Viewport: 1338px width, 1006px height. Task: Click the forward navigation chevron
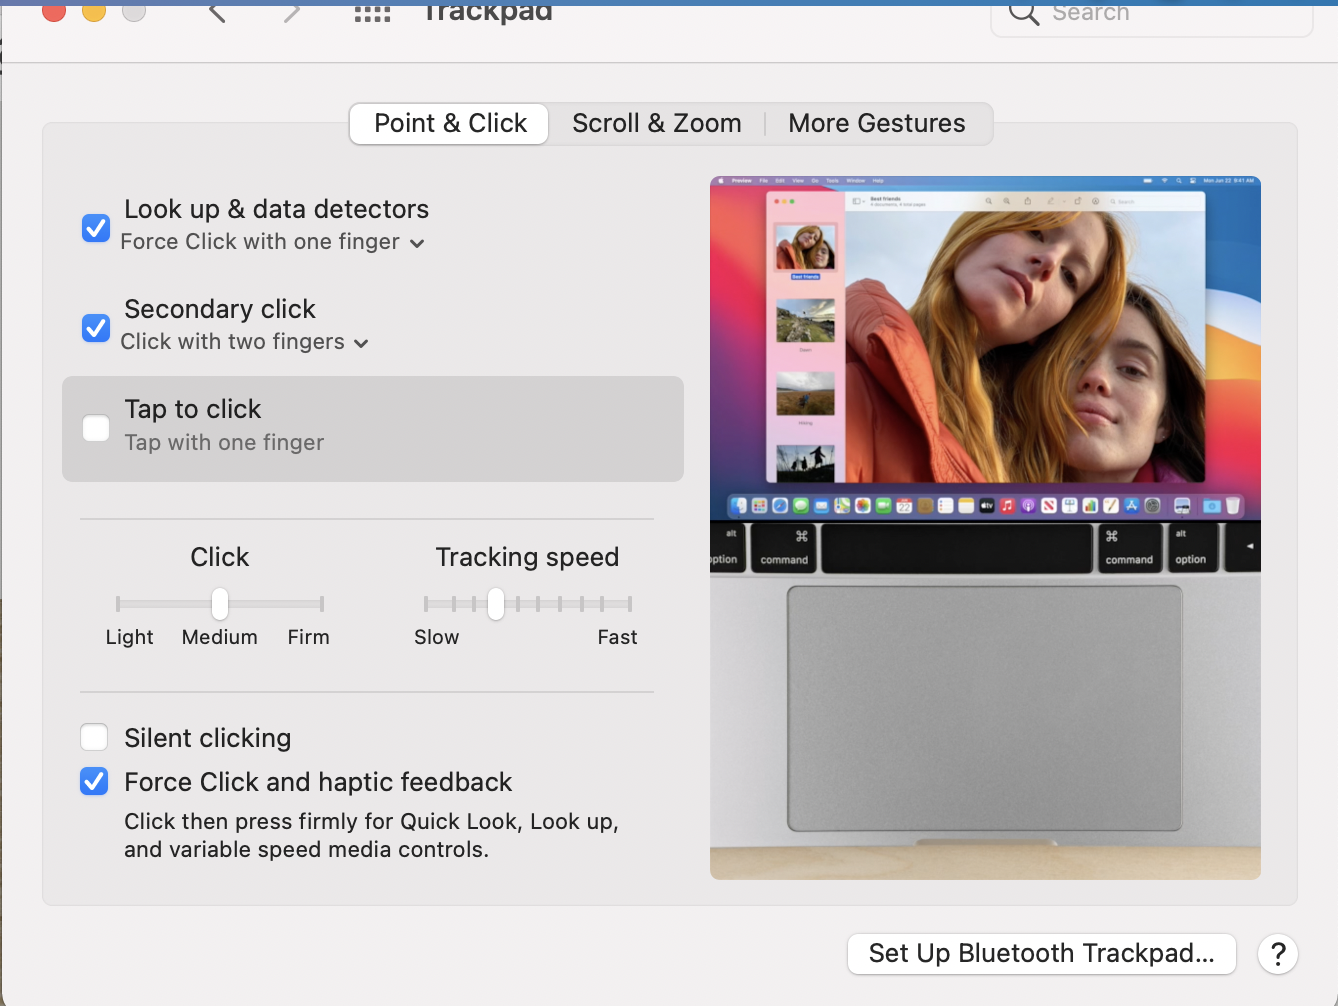(291, 12)
